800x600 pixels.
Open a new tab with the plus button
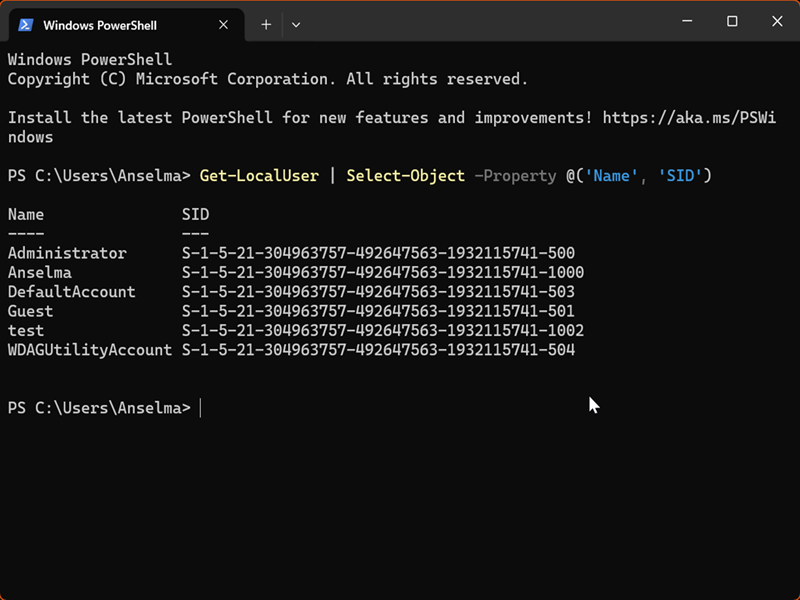click(x=266, y=25)
